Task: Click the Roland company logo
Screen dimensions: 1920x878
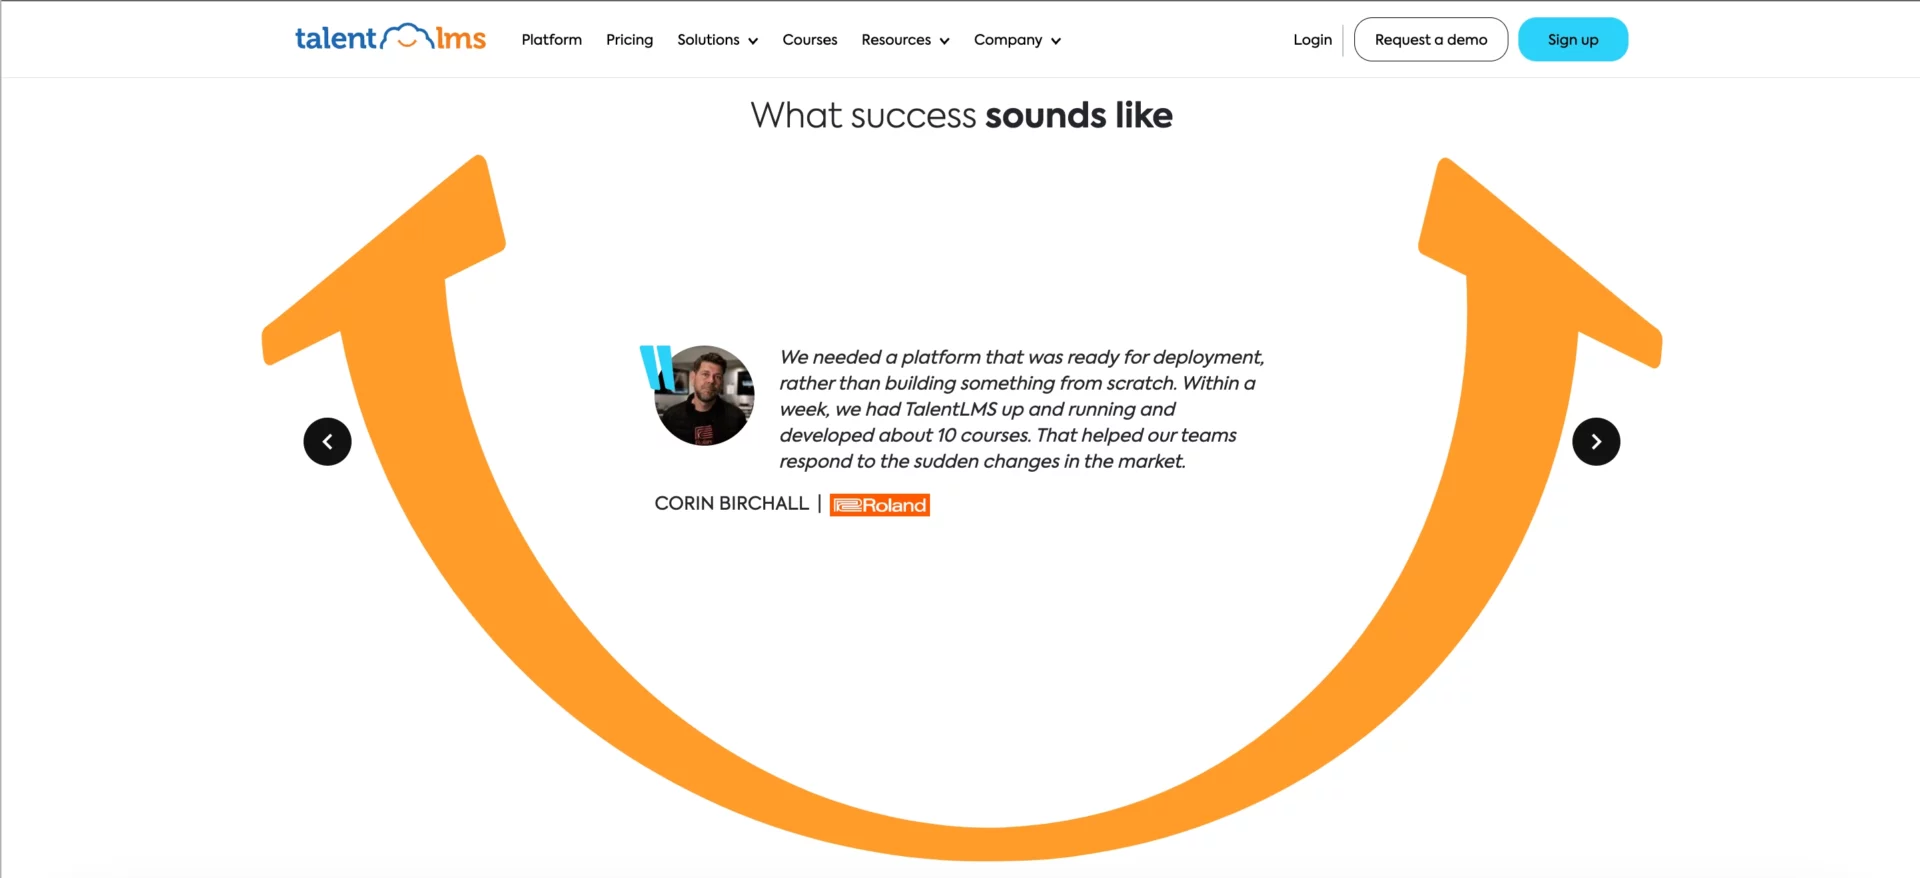Action: pyautogui.click(x=879, y=504)
